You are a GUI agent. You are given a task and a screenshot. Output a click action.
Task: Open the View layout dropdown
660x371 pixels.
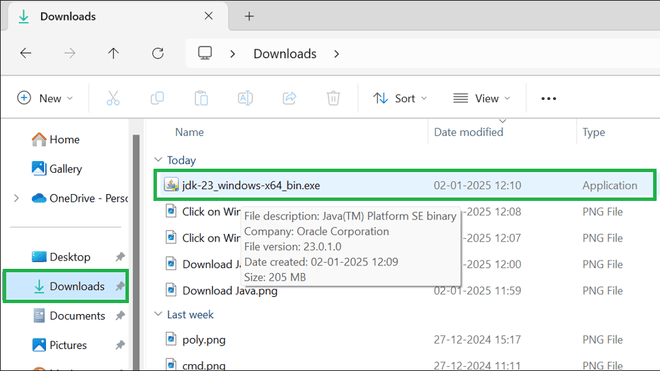coord(482,98)
